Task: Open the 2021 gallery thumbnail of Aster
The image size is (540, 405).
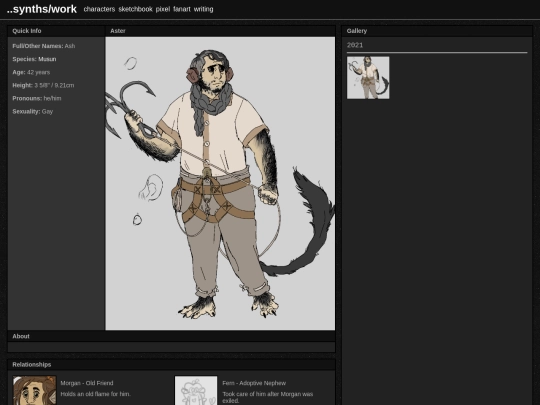Action: click(x=368, y=77)
